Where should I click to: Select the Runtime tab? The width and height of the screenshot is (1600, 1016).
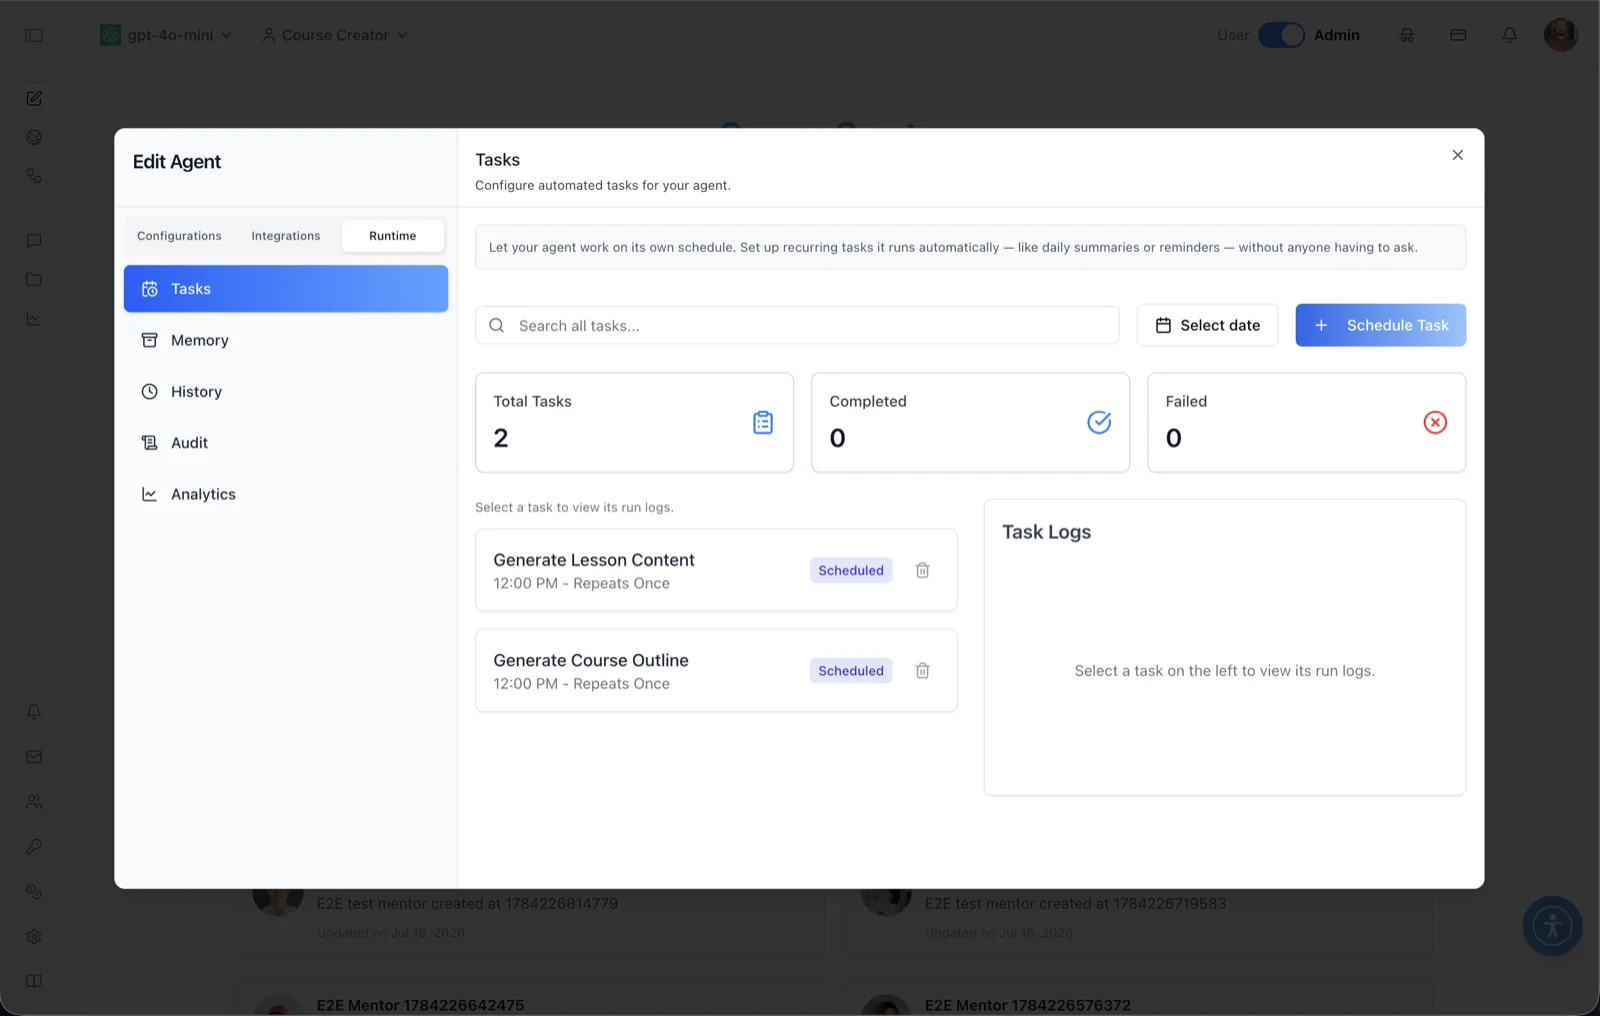click(x=392, y=236)
